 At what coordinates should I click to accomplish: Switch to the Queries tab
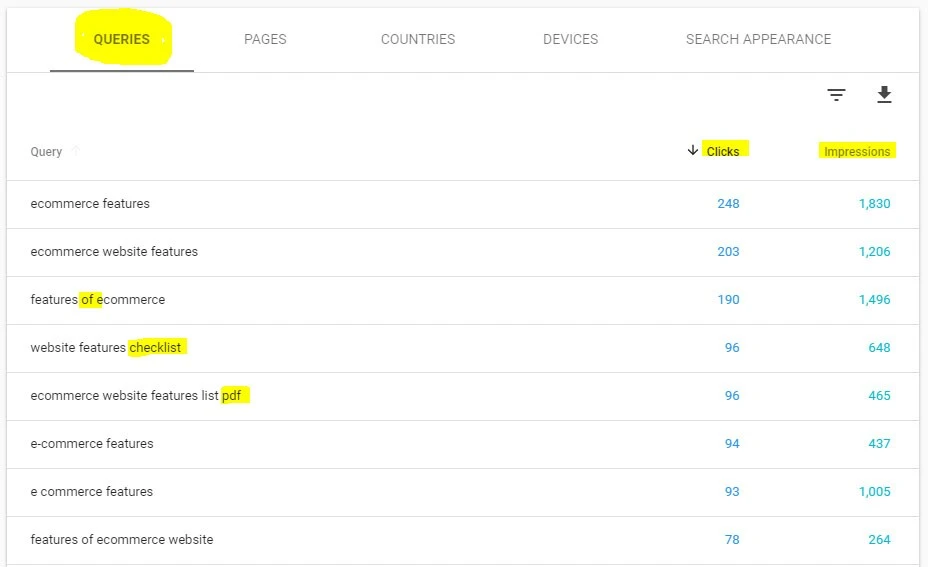click(121, 39)
